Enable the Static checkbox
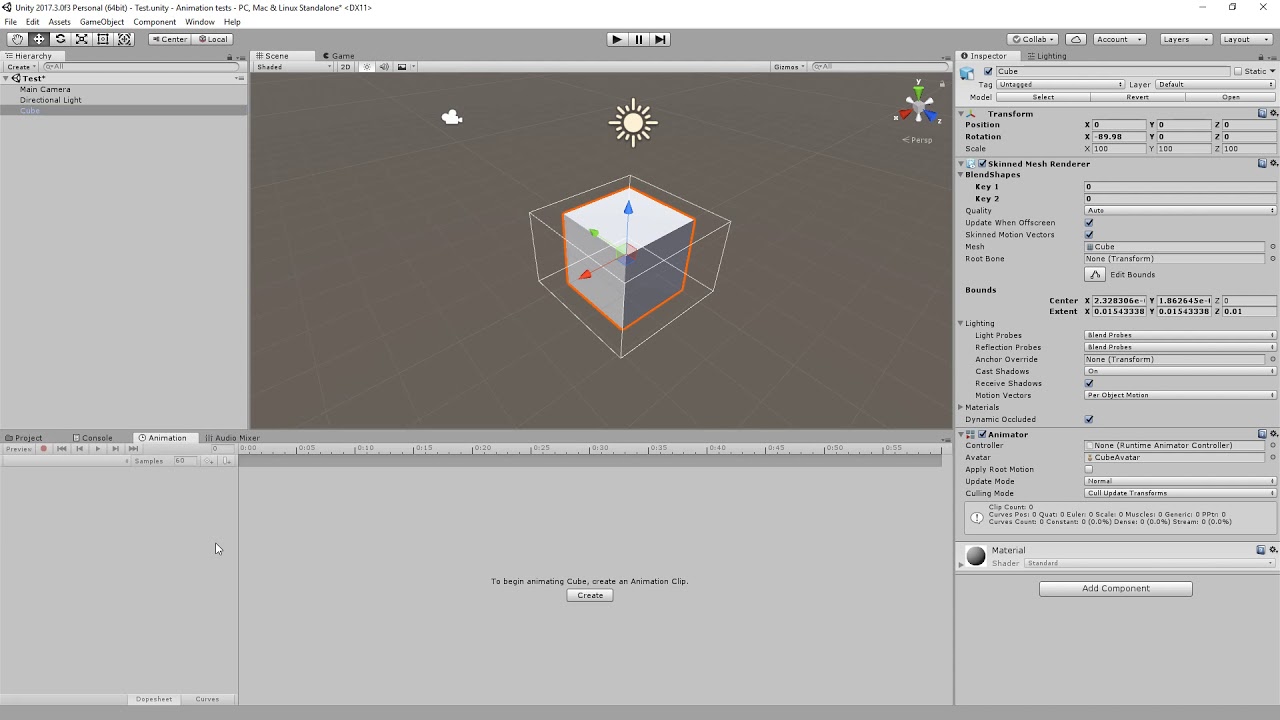The image size is (1280, 720). 1238,72
